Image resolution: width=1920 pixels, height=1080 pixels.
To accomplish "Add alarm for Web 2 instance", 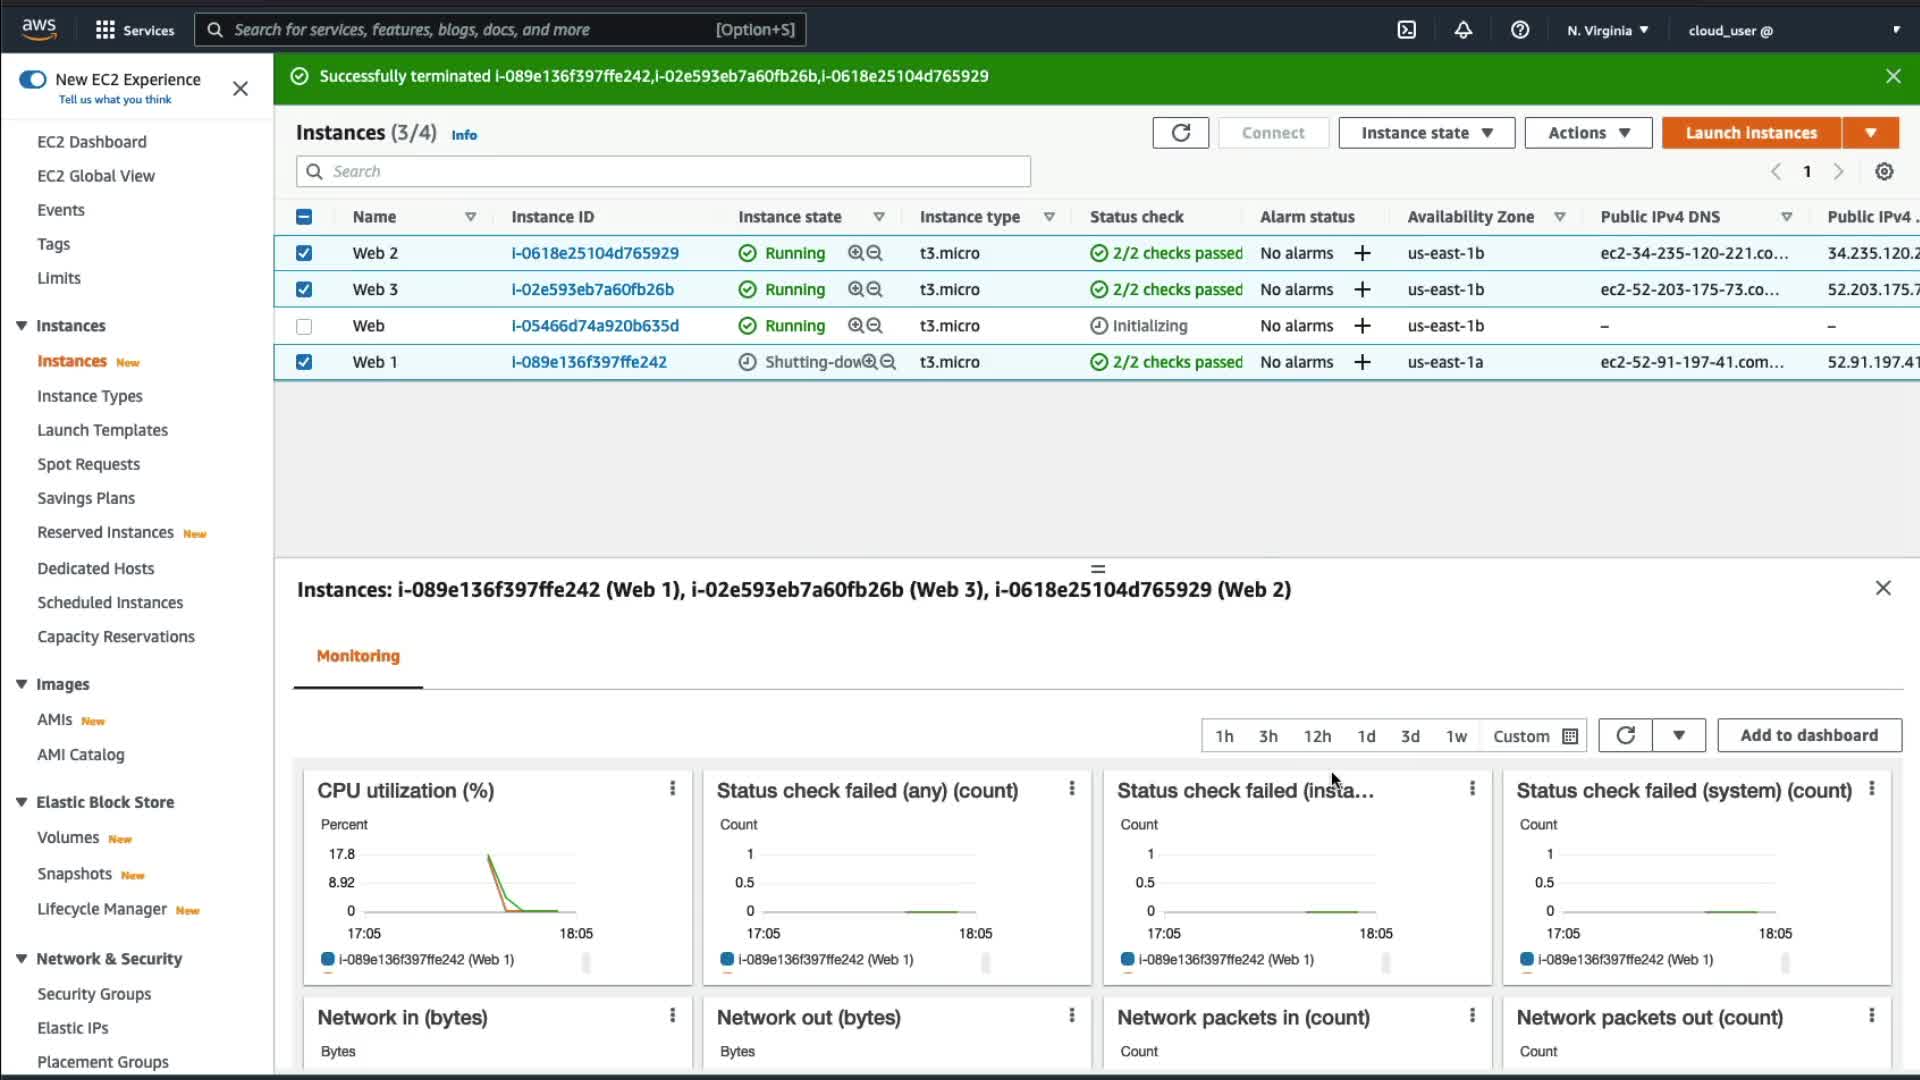I will click(x=1362, y=254).
